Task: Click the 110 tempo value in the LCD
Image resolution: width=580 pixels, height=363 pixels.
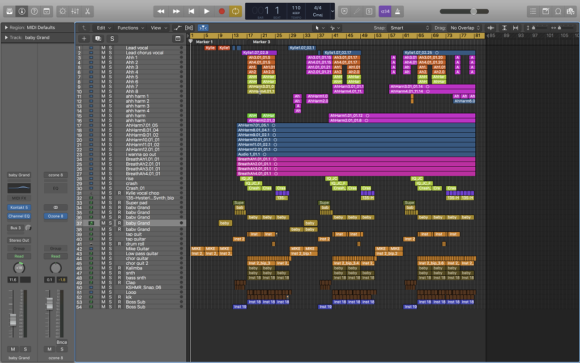Action: point(296,8)
